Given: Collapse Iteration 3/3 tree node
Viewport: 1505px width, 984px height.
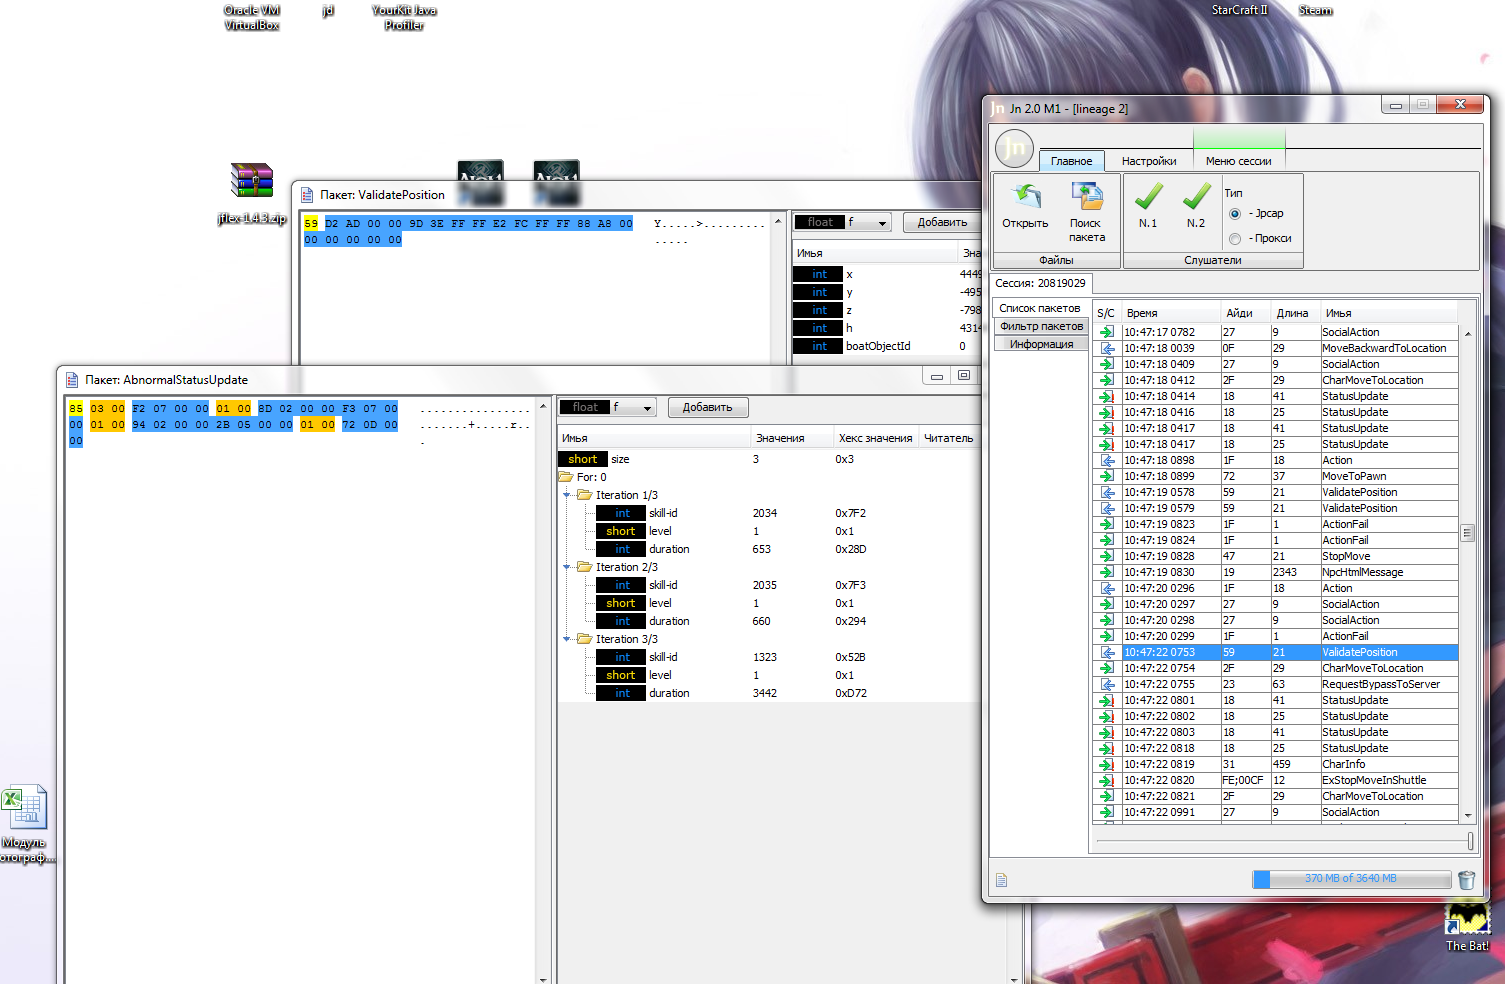Looking at the screenshot, I should coord(567,639).
